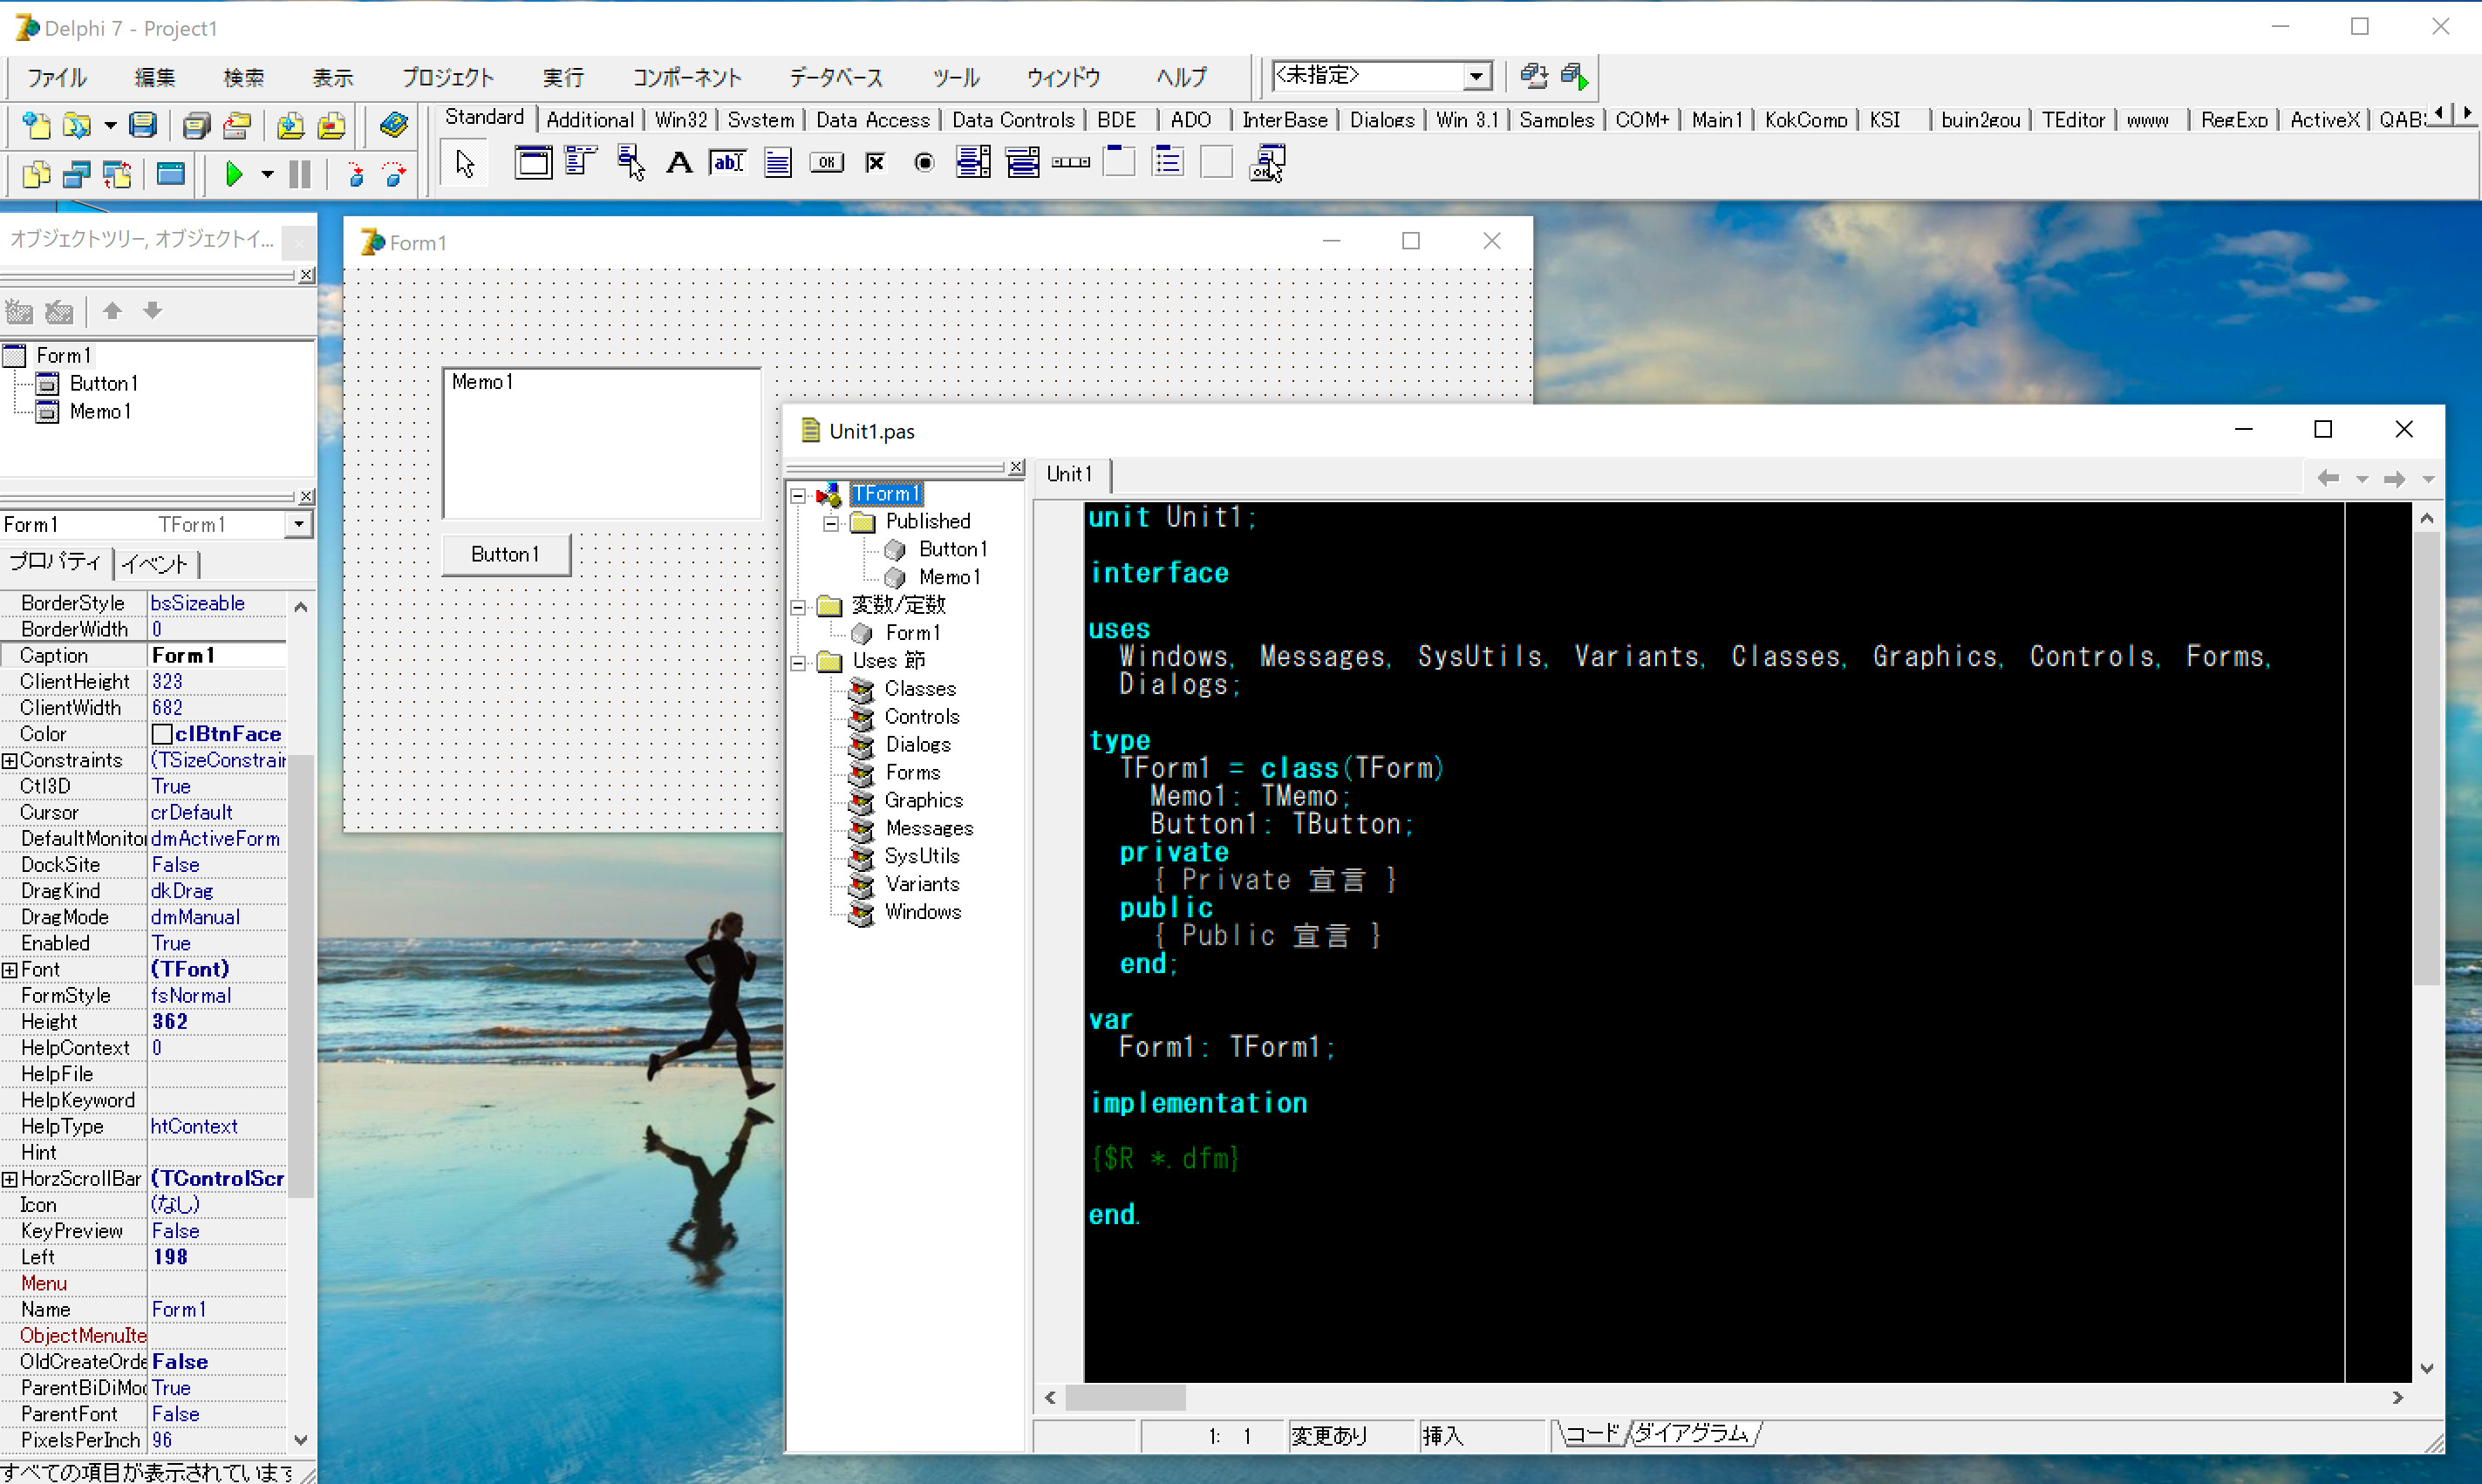Click the Caption property value field
Viewport: 2482px width, 1484px height.
(x=215, y=655)
